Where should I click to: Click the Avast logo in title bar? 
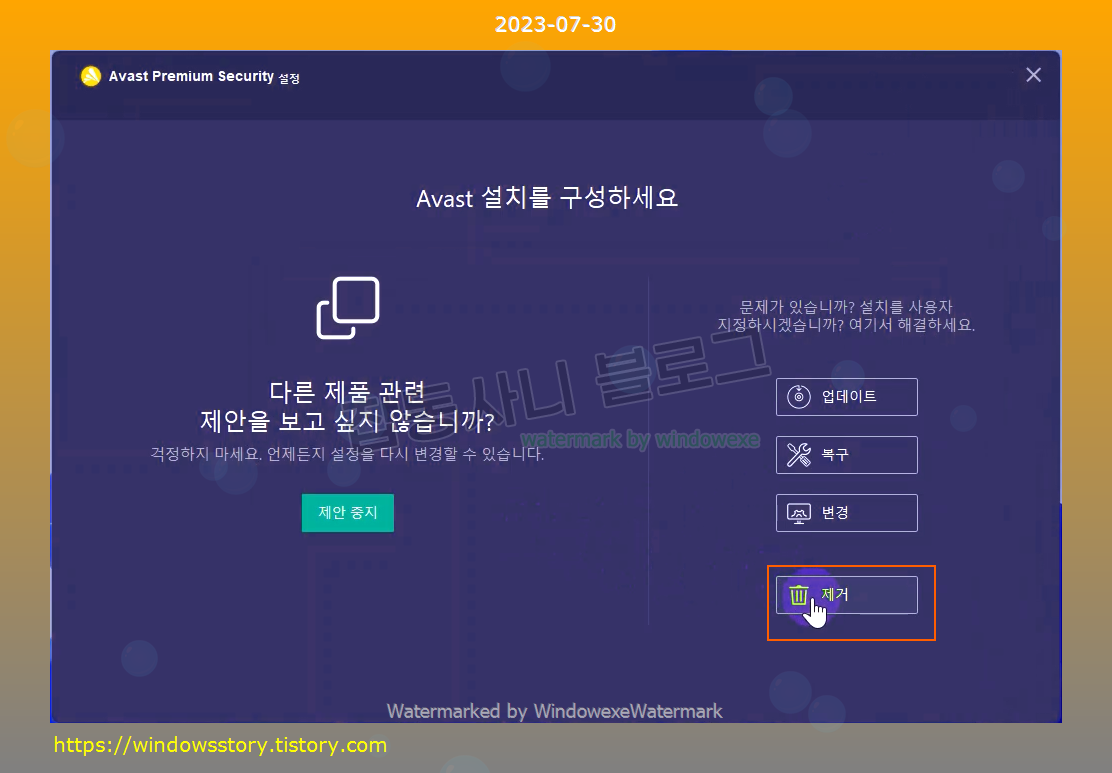coord(91,76)
